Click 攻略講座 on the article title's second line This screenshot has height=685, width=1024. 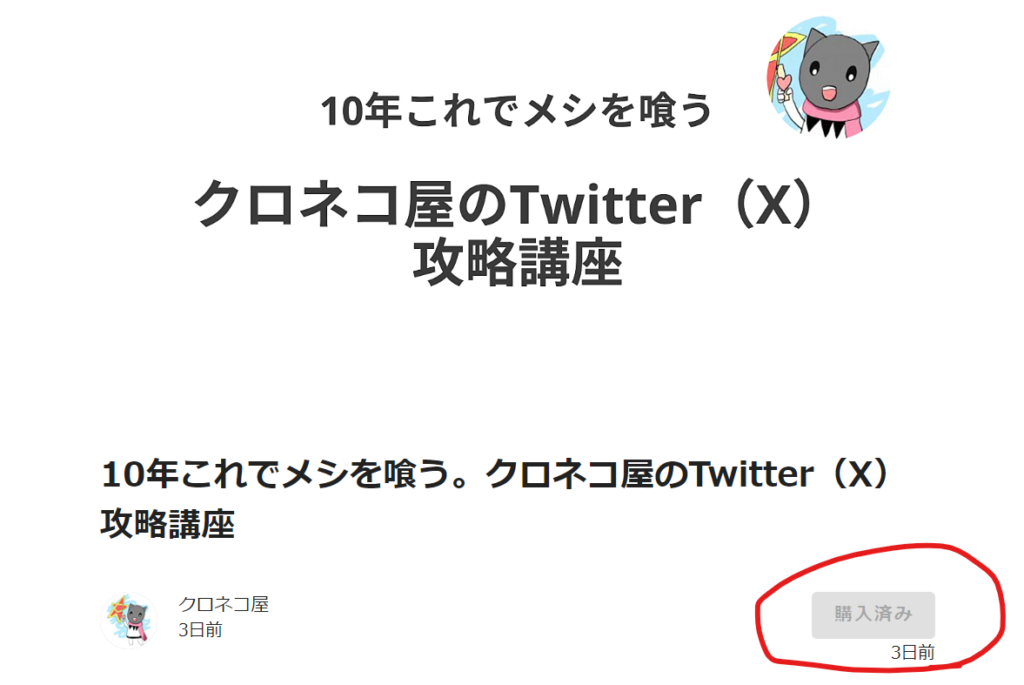[x=168, y=524]
